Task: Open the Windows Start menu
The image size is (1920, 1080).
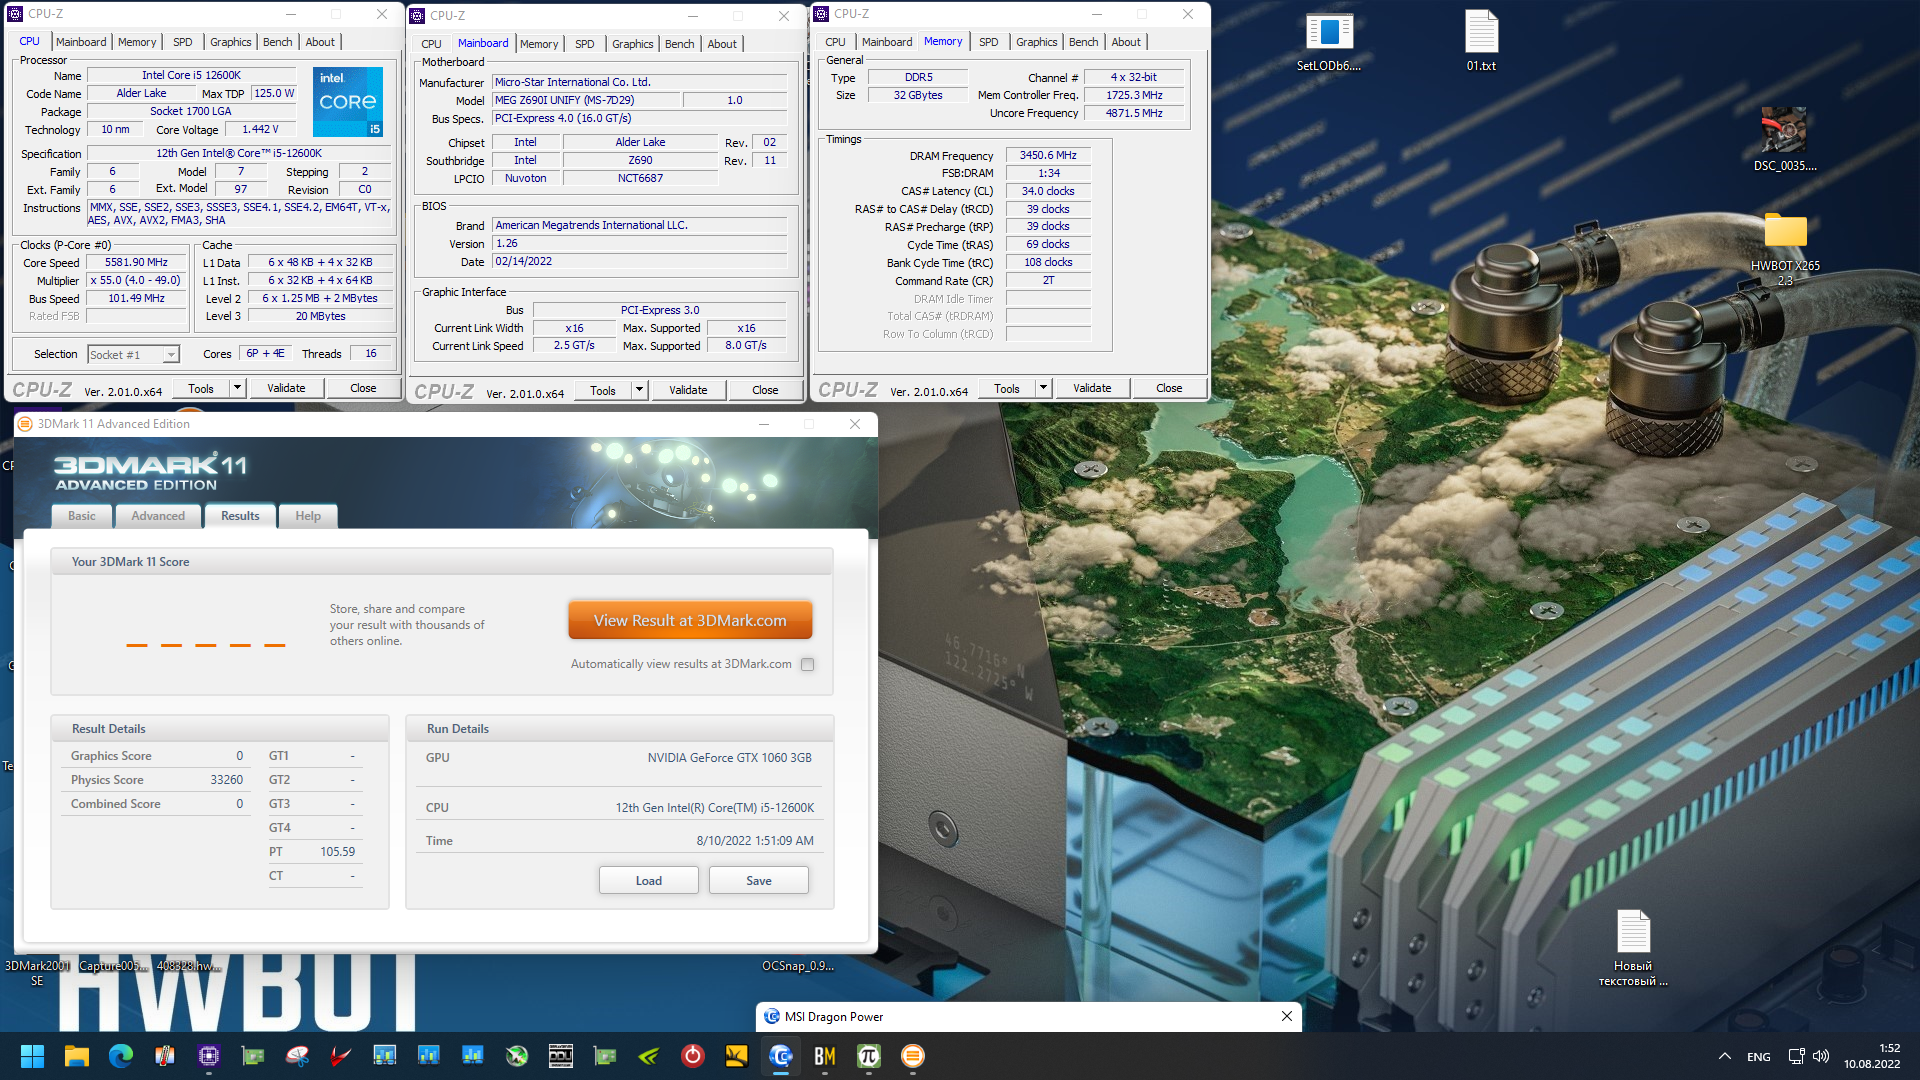Action: pos(32,1056)
